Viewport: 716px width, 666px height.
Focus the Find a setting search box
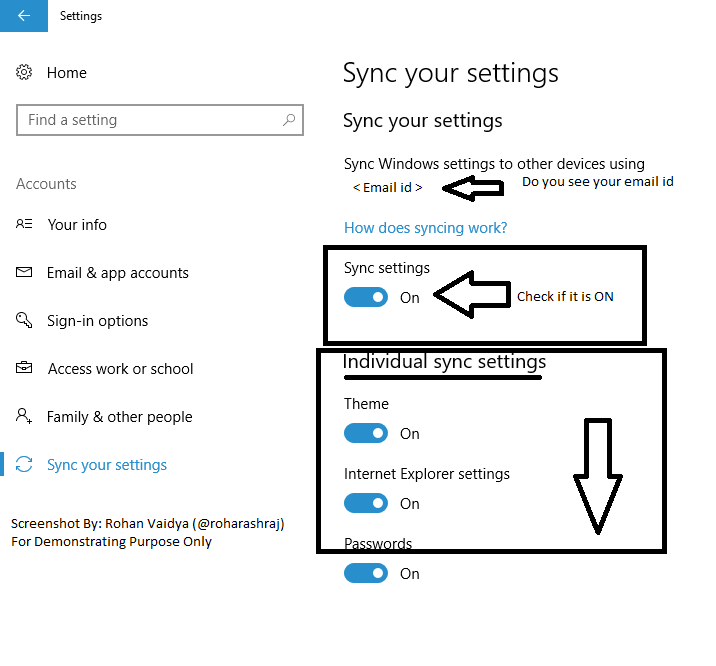(x=160, y=120)
